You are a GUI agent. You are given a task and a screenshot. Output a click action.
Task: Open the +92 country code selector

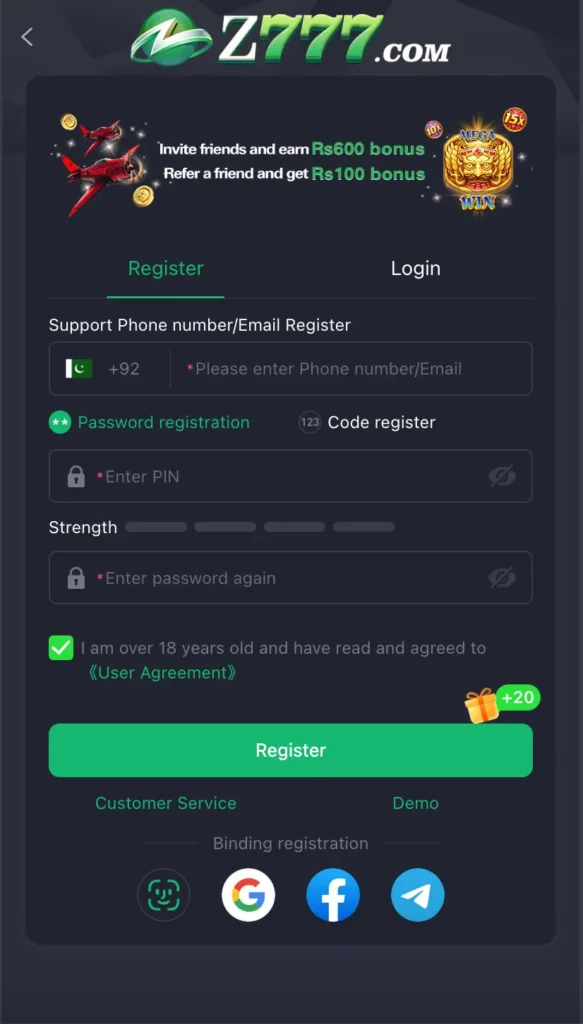tap(104, 369)
